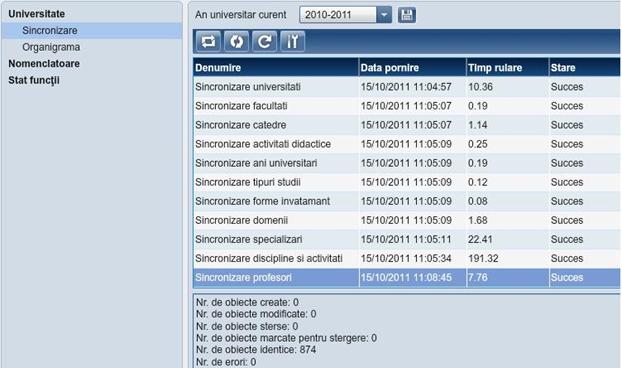Expand the Universitate menu section

point(36,14)
